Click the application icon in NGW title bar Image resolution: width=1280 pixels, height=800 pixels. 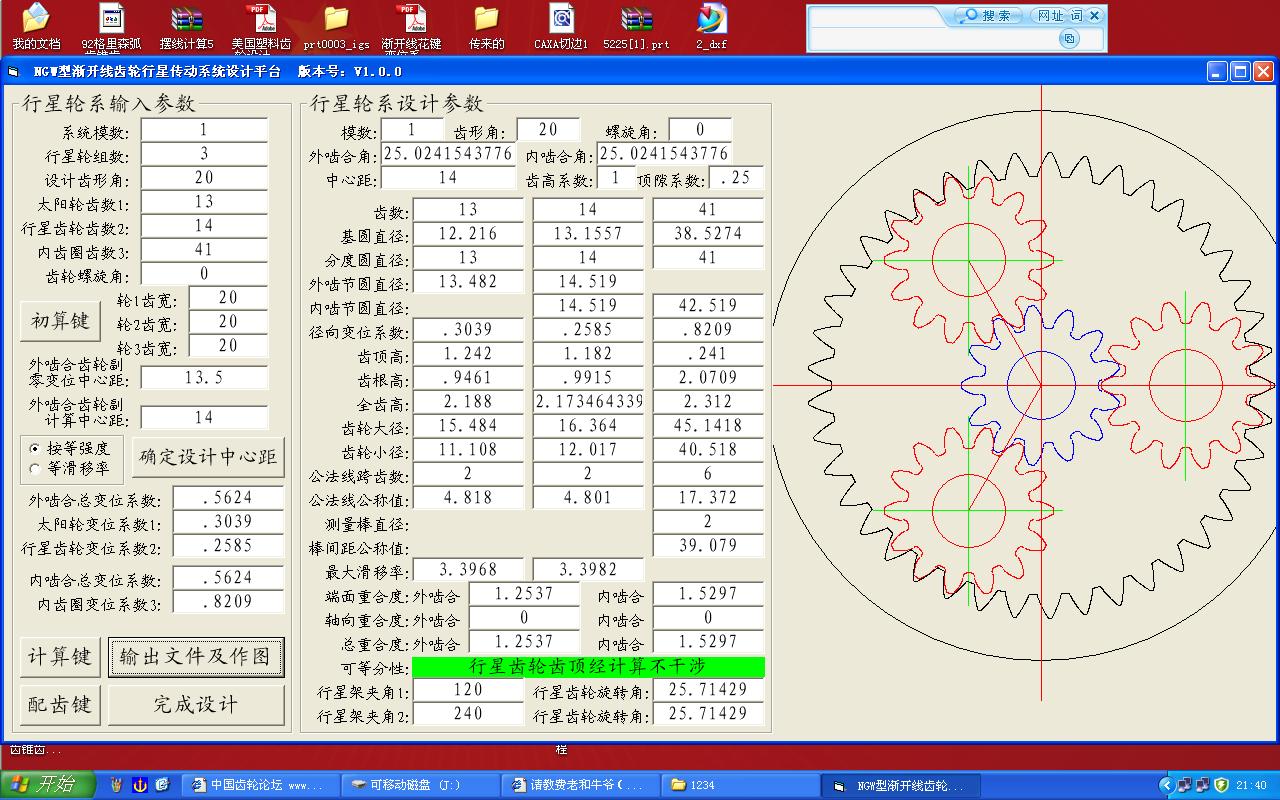coord(14,71)
